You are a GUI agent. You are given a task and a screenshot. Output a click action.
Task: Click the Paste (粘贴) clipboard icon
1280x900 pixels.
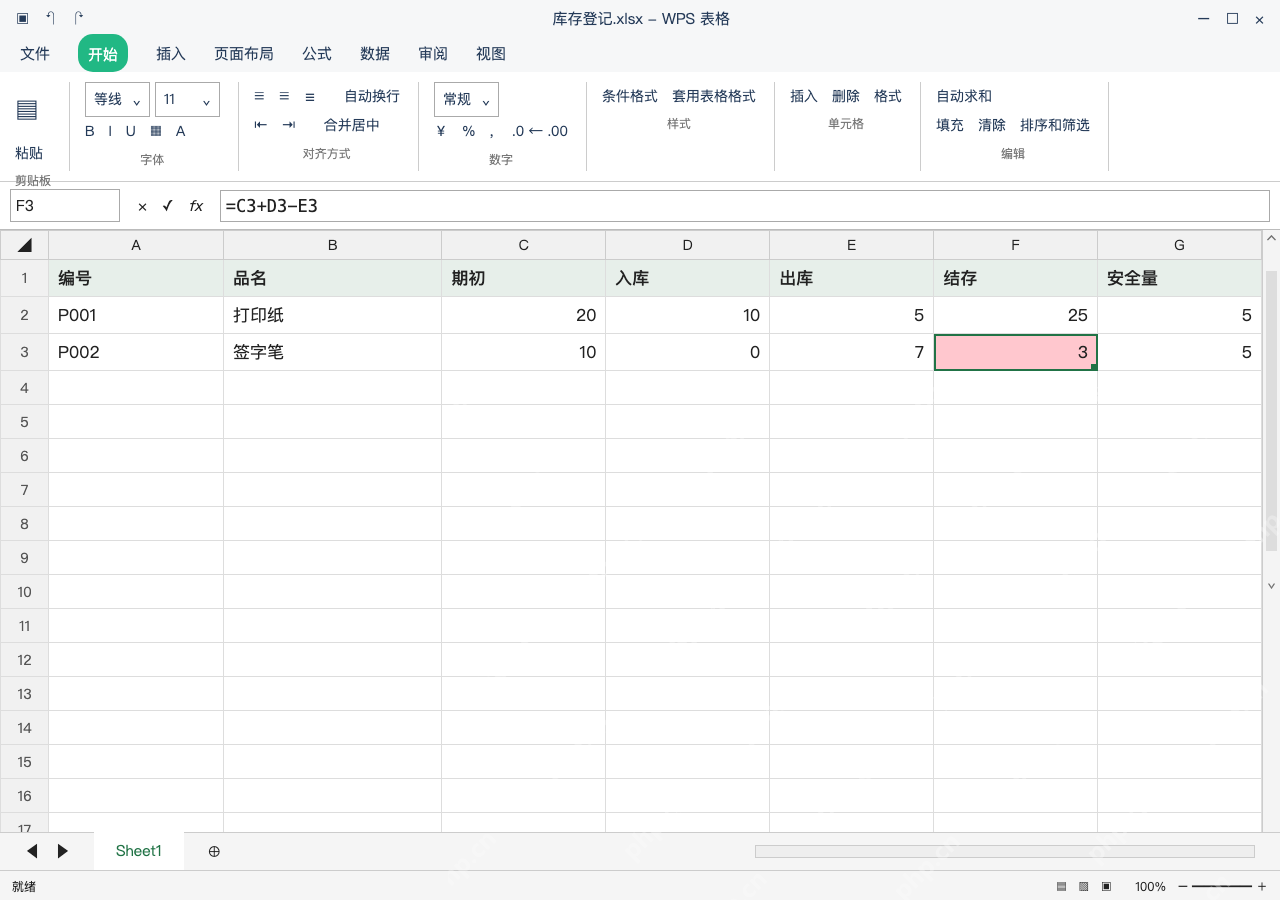coord(28,110)
